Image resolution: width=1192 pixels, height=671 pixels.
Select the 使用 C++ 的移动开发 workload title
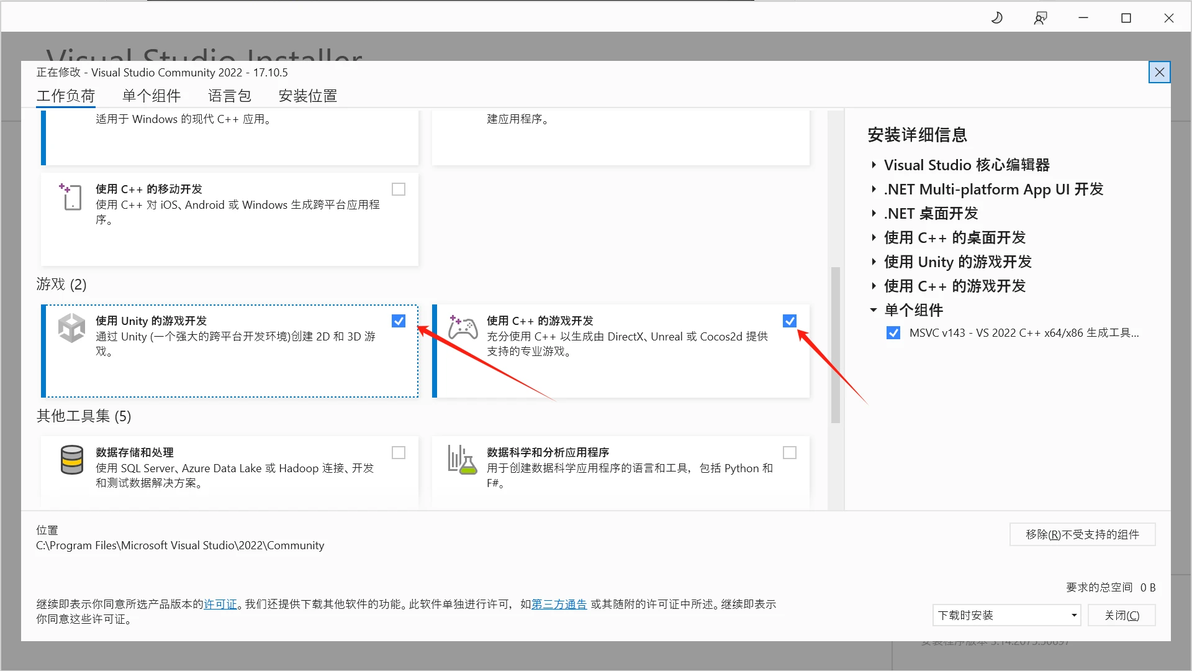(x=149, y=189)
